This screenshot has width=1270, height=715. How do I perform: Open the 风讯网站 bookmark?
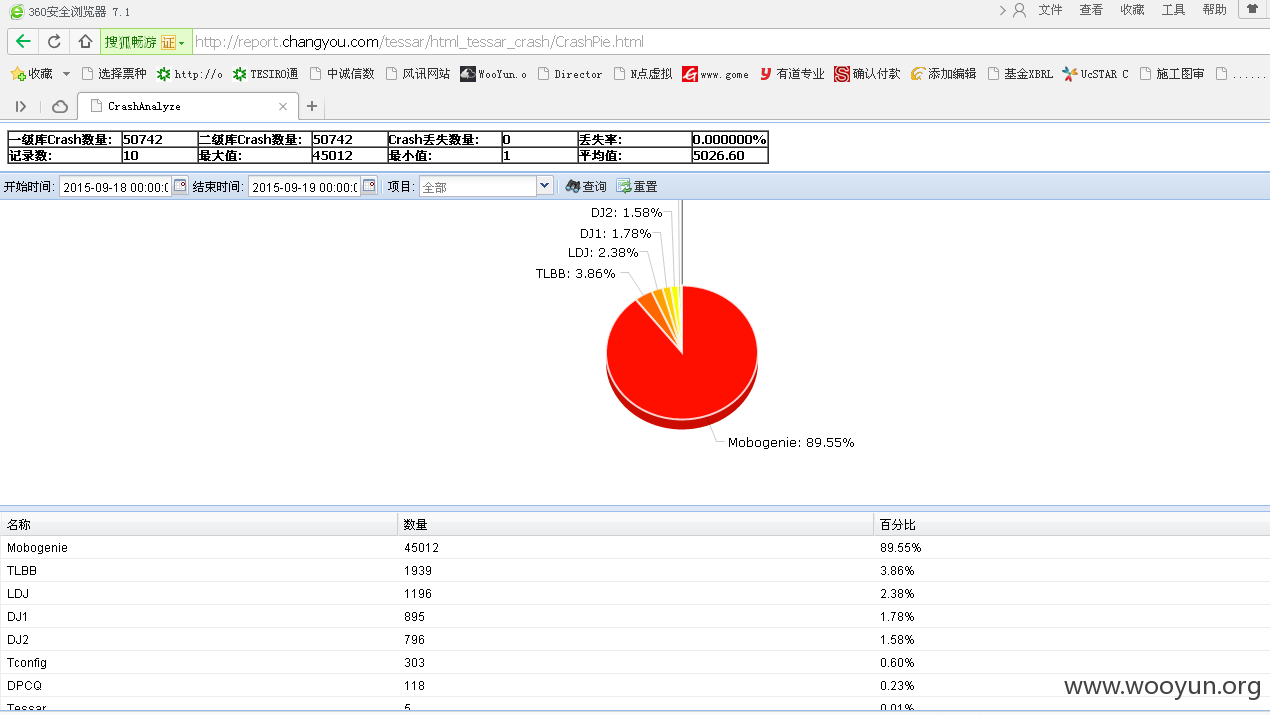coord(418,74)
